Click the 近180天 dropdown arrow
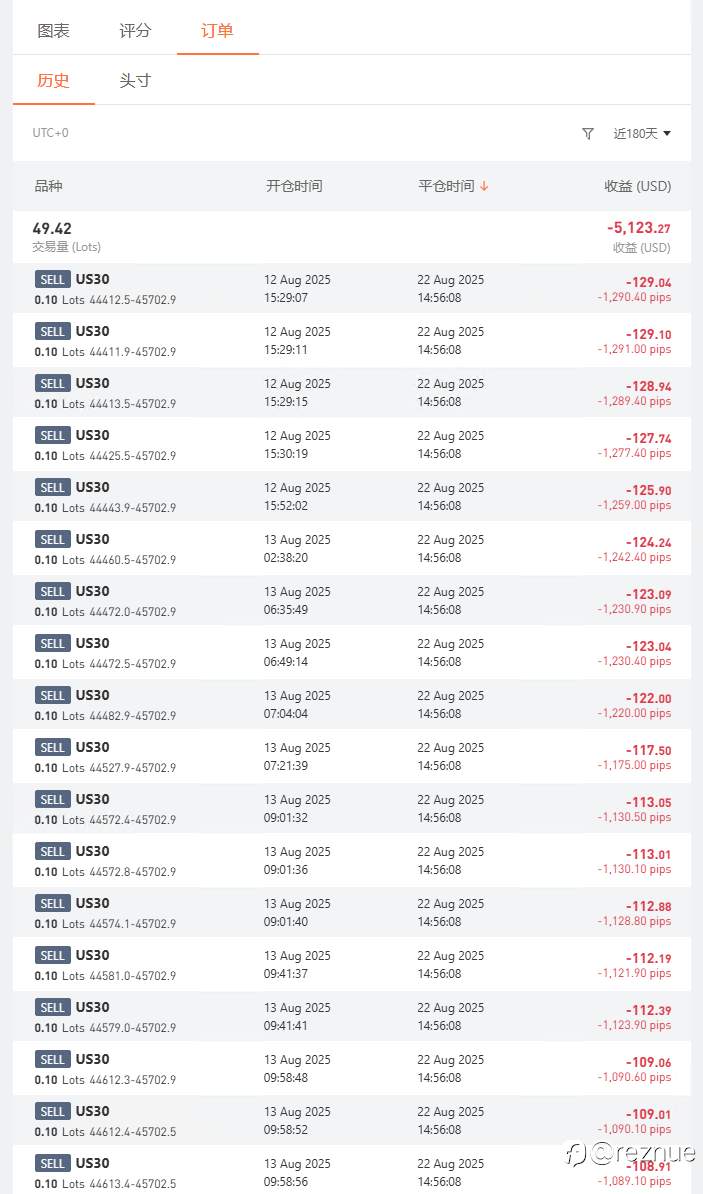Screen dimensions: 703x1194 click(667, 134)
